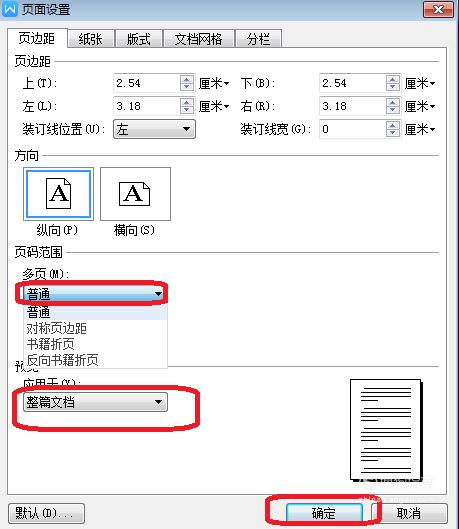Open the 装订线位置 gutter position dropdown
Viewport: 459px width, 529px height.
click(154, 129)
